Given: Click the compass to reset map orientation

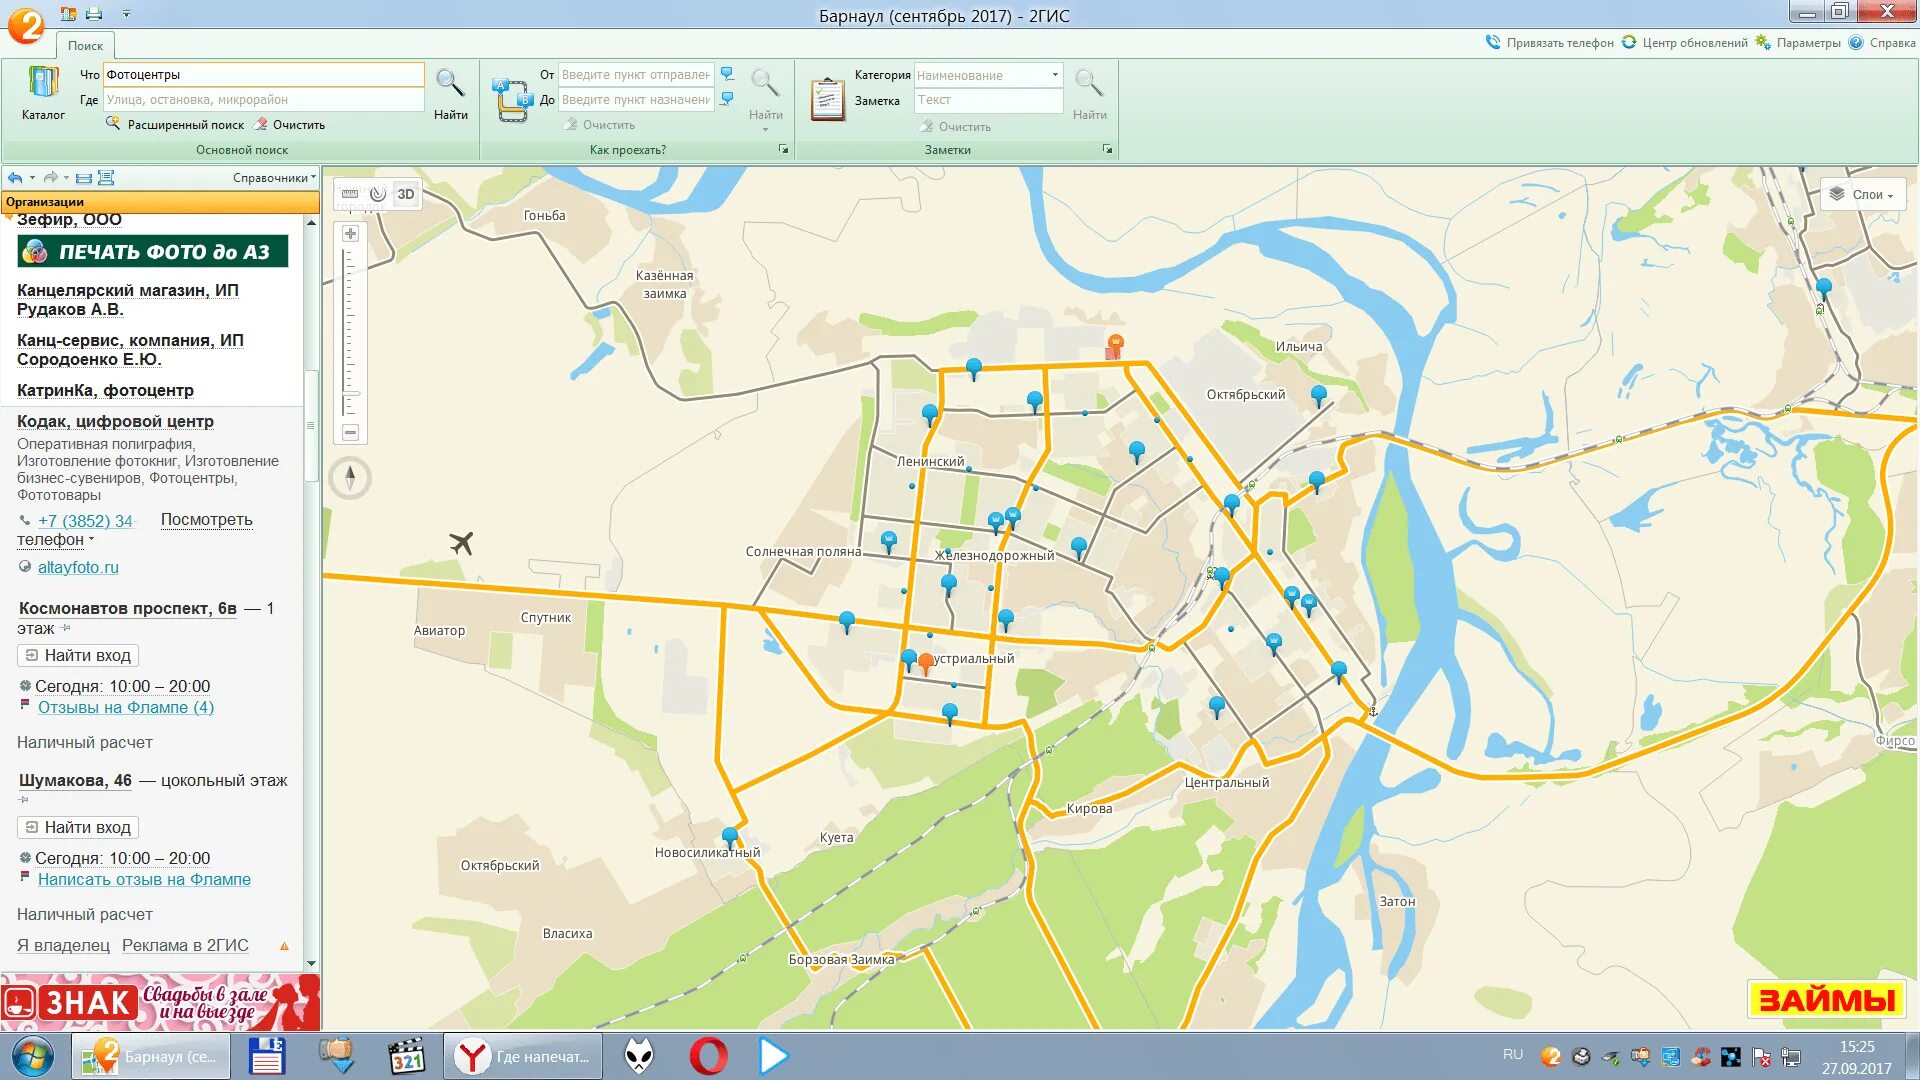Looking at the screenshot, I should [350, 477].
